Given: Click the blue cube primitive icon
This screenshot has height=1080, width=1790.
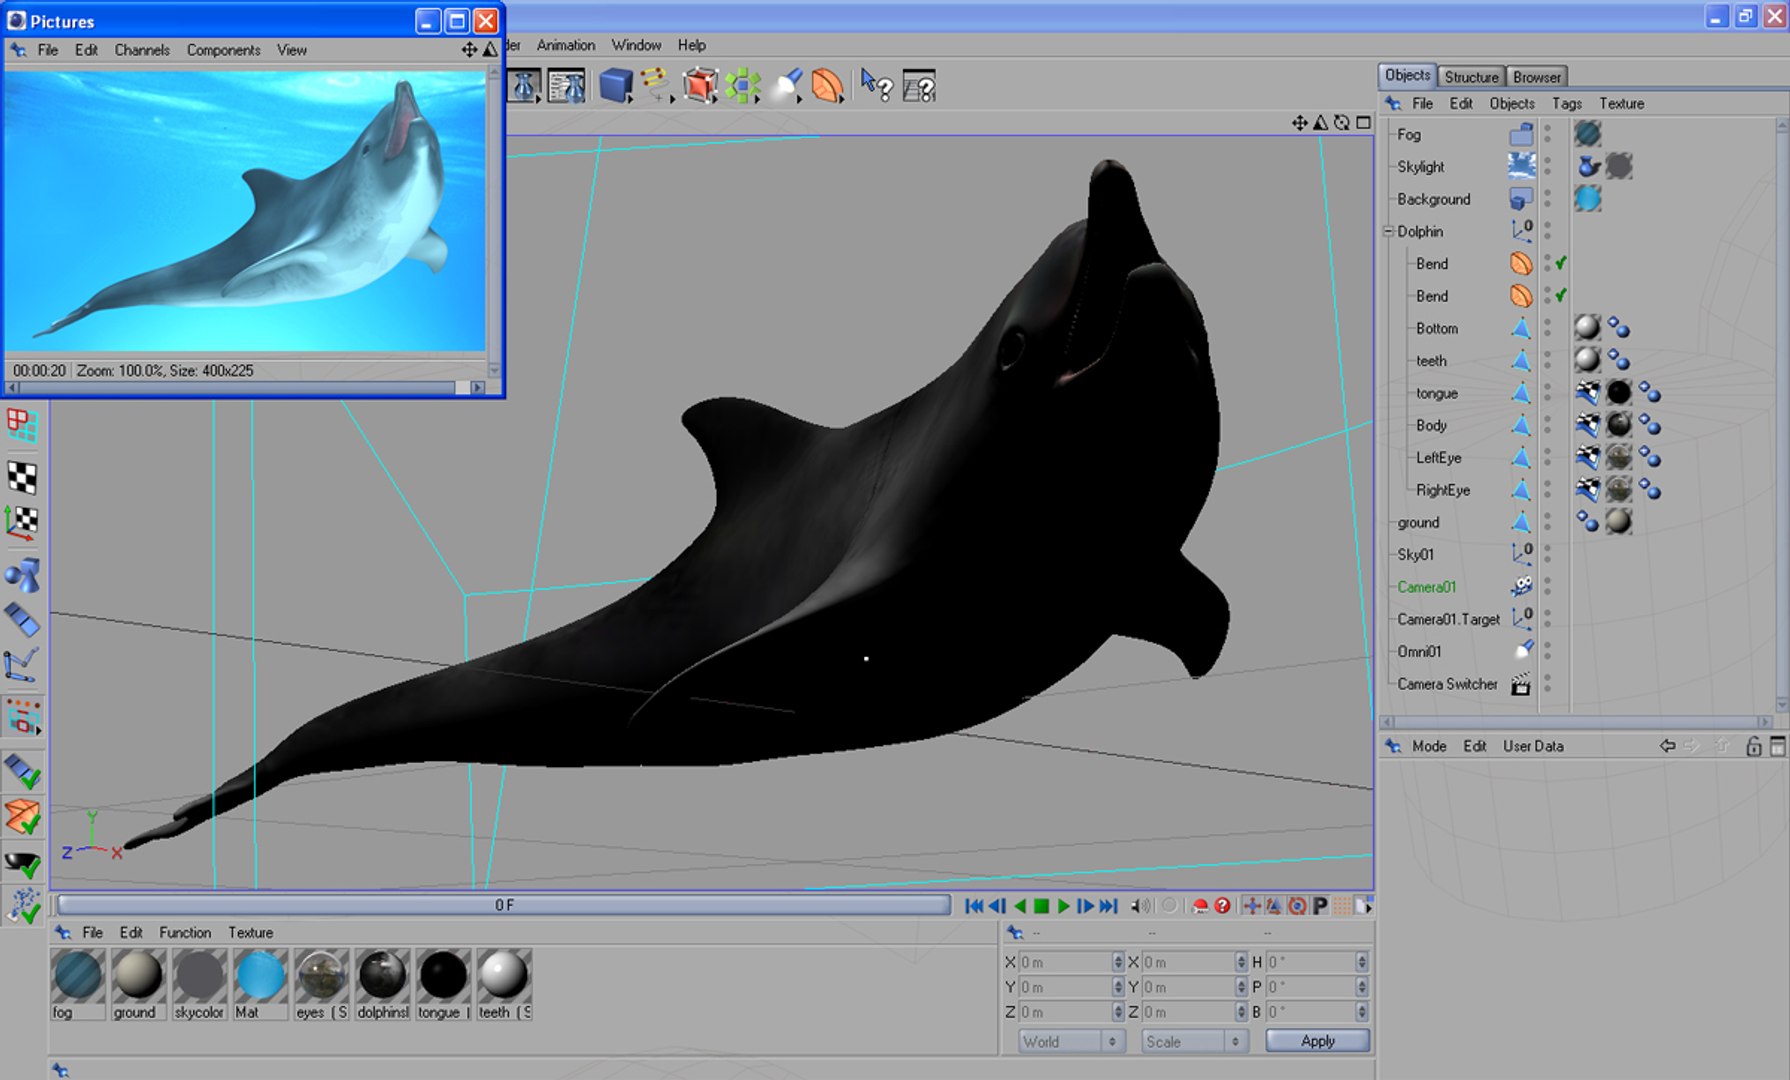Looking at the screenshot, I should point(616,86).
